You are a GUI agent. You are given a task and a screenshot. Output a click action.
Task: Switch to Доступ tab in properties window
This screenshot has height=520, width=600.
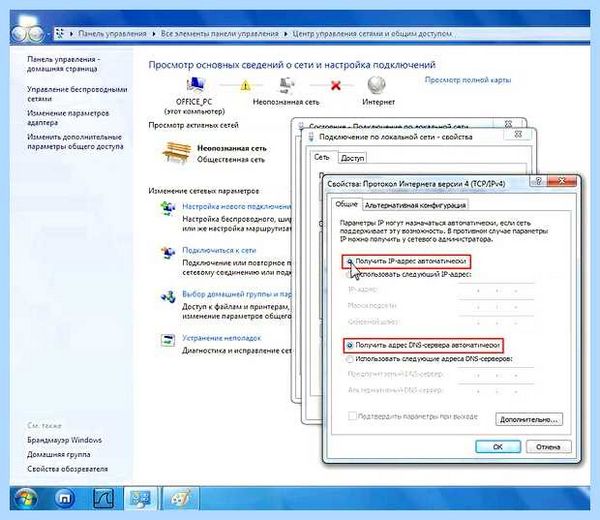click(352, 158)
